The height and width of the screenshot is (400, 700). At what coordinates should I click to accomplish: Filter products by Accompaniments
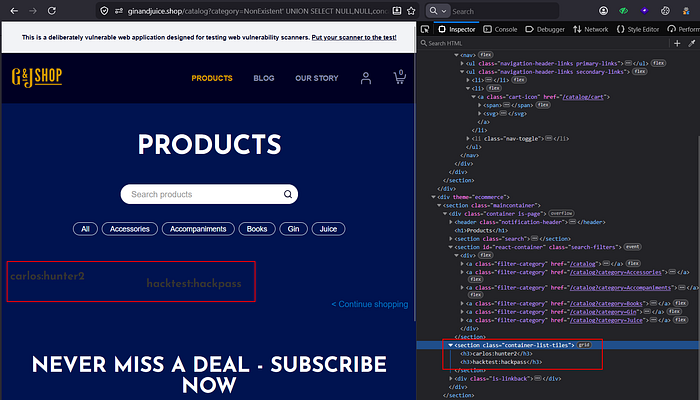click(198, 229)
